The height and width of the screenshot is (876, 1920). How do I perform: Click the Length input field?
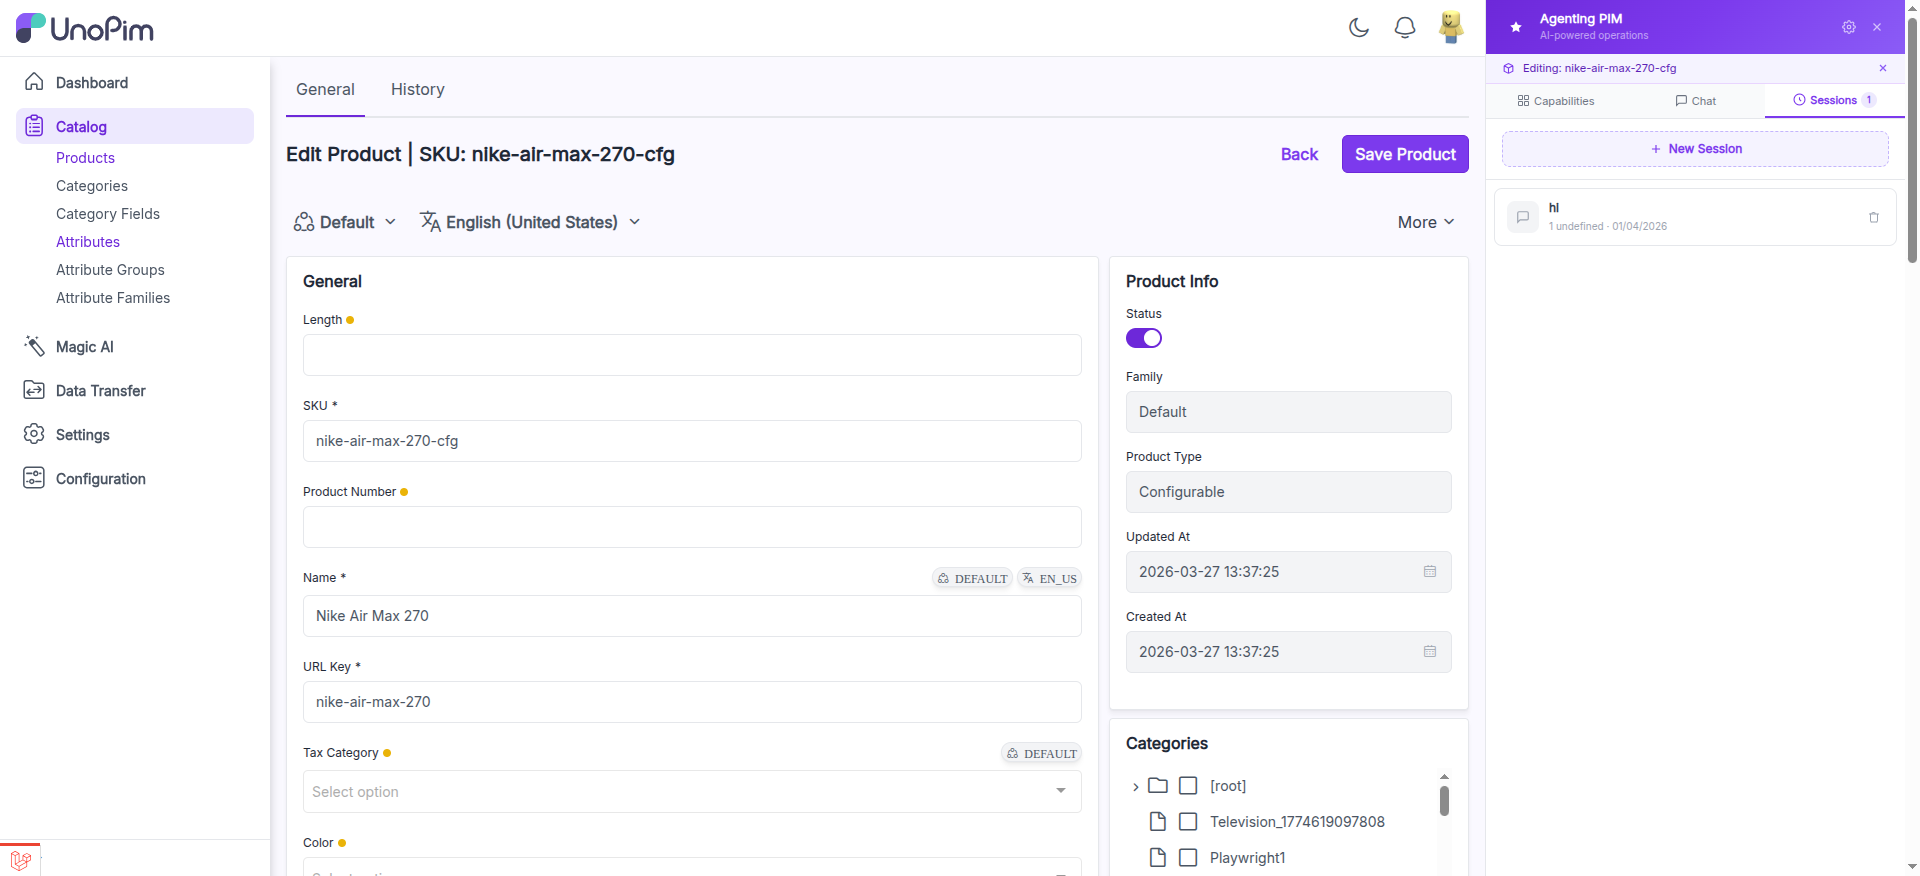(x=692, y=355)
